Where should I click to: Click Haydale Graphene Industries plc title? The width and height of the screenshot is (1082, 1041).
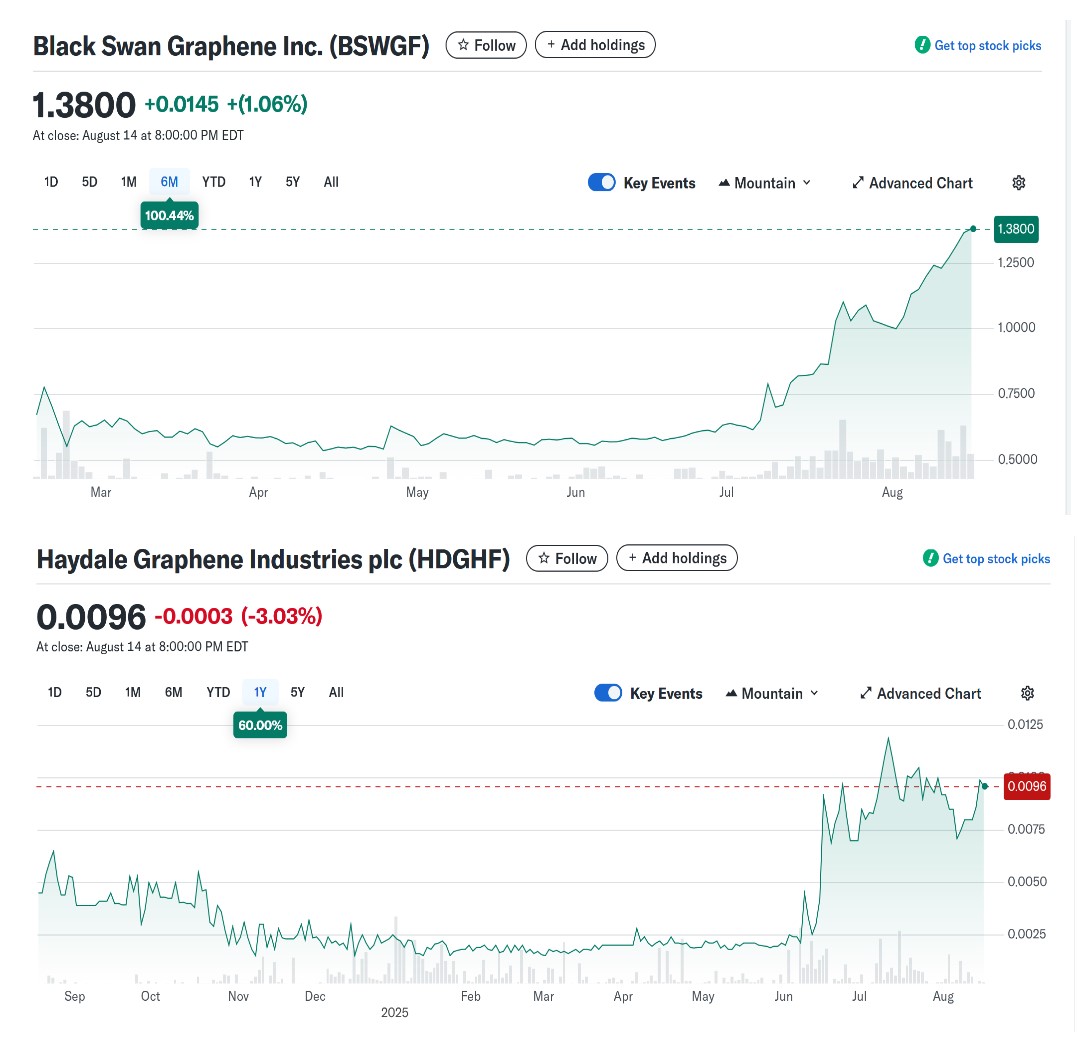[x=273, y=559]
